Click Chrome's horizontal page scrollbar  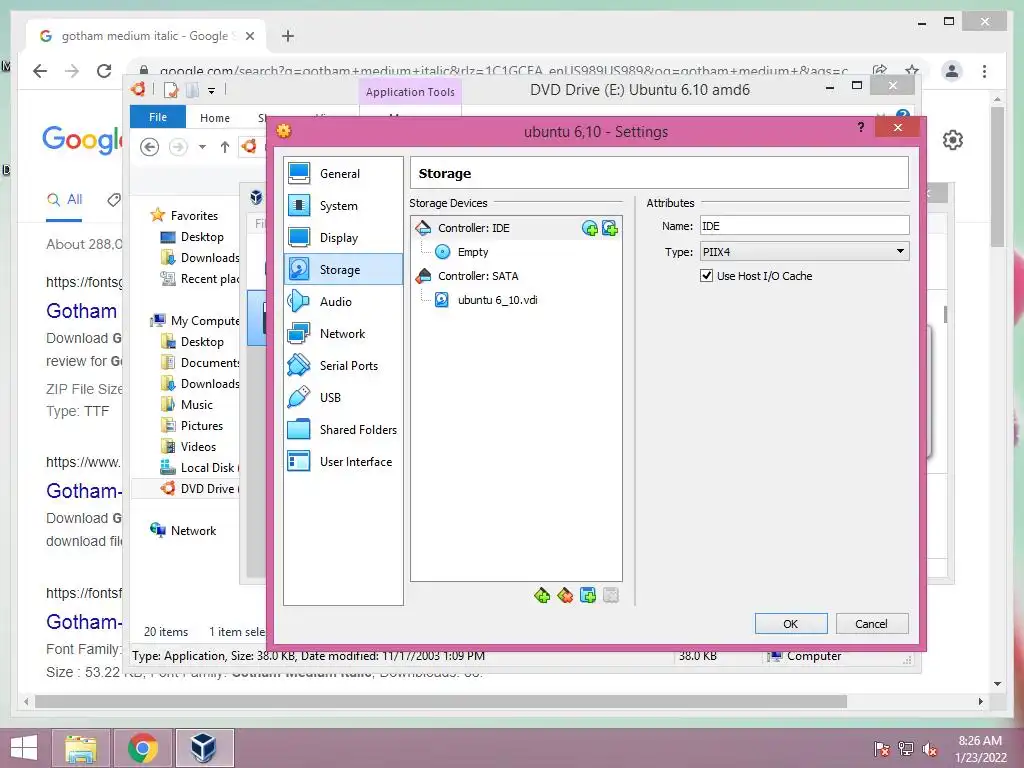(x=441, y=701)
